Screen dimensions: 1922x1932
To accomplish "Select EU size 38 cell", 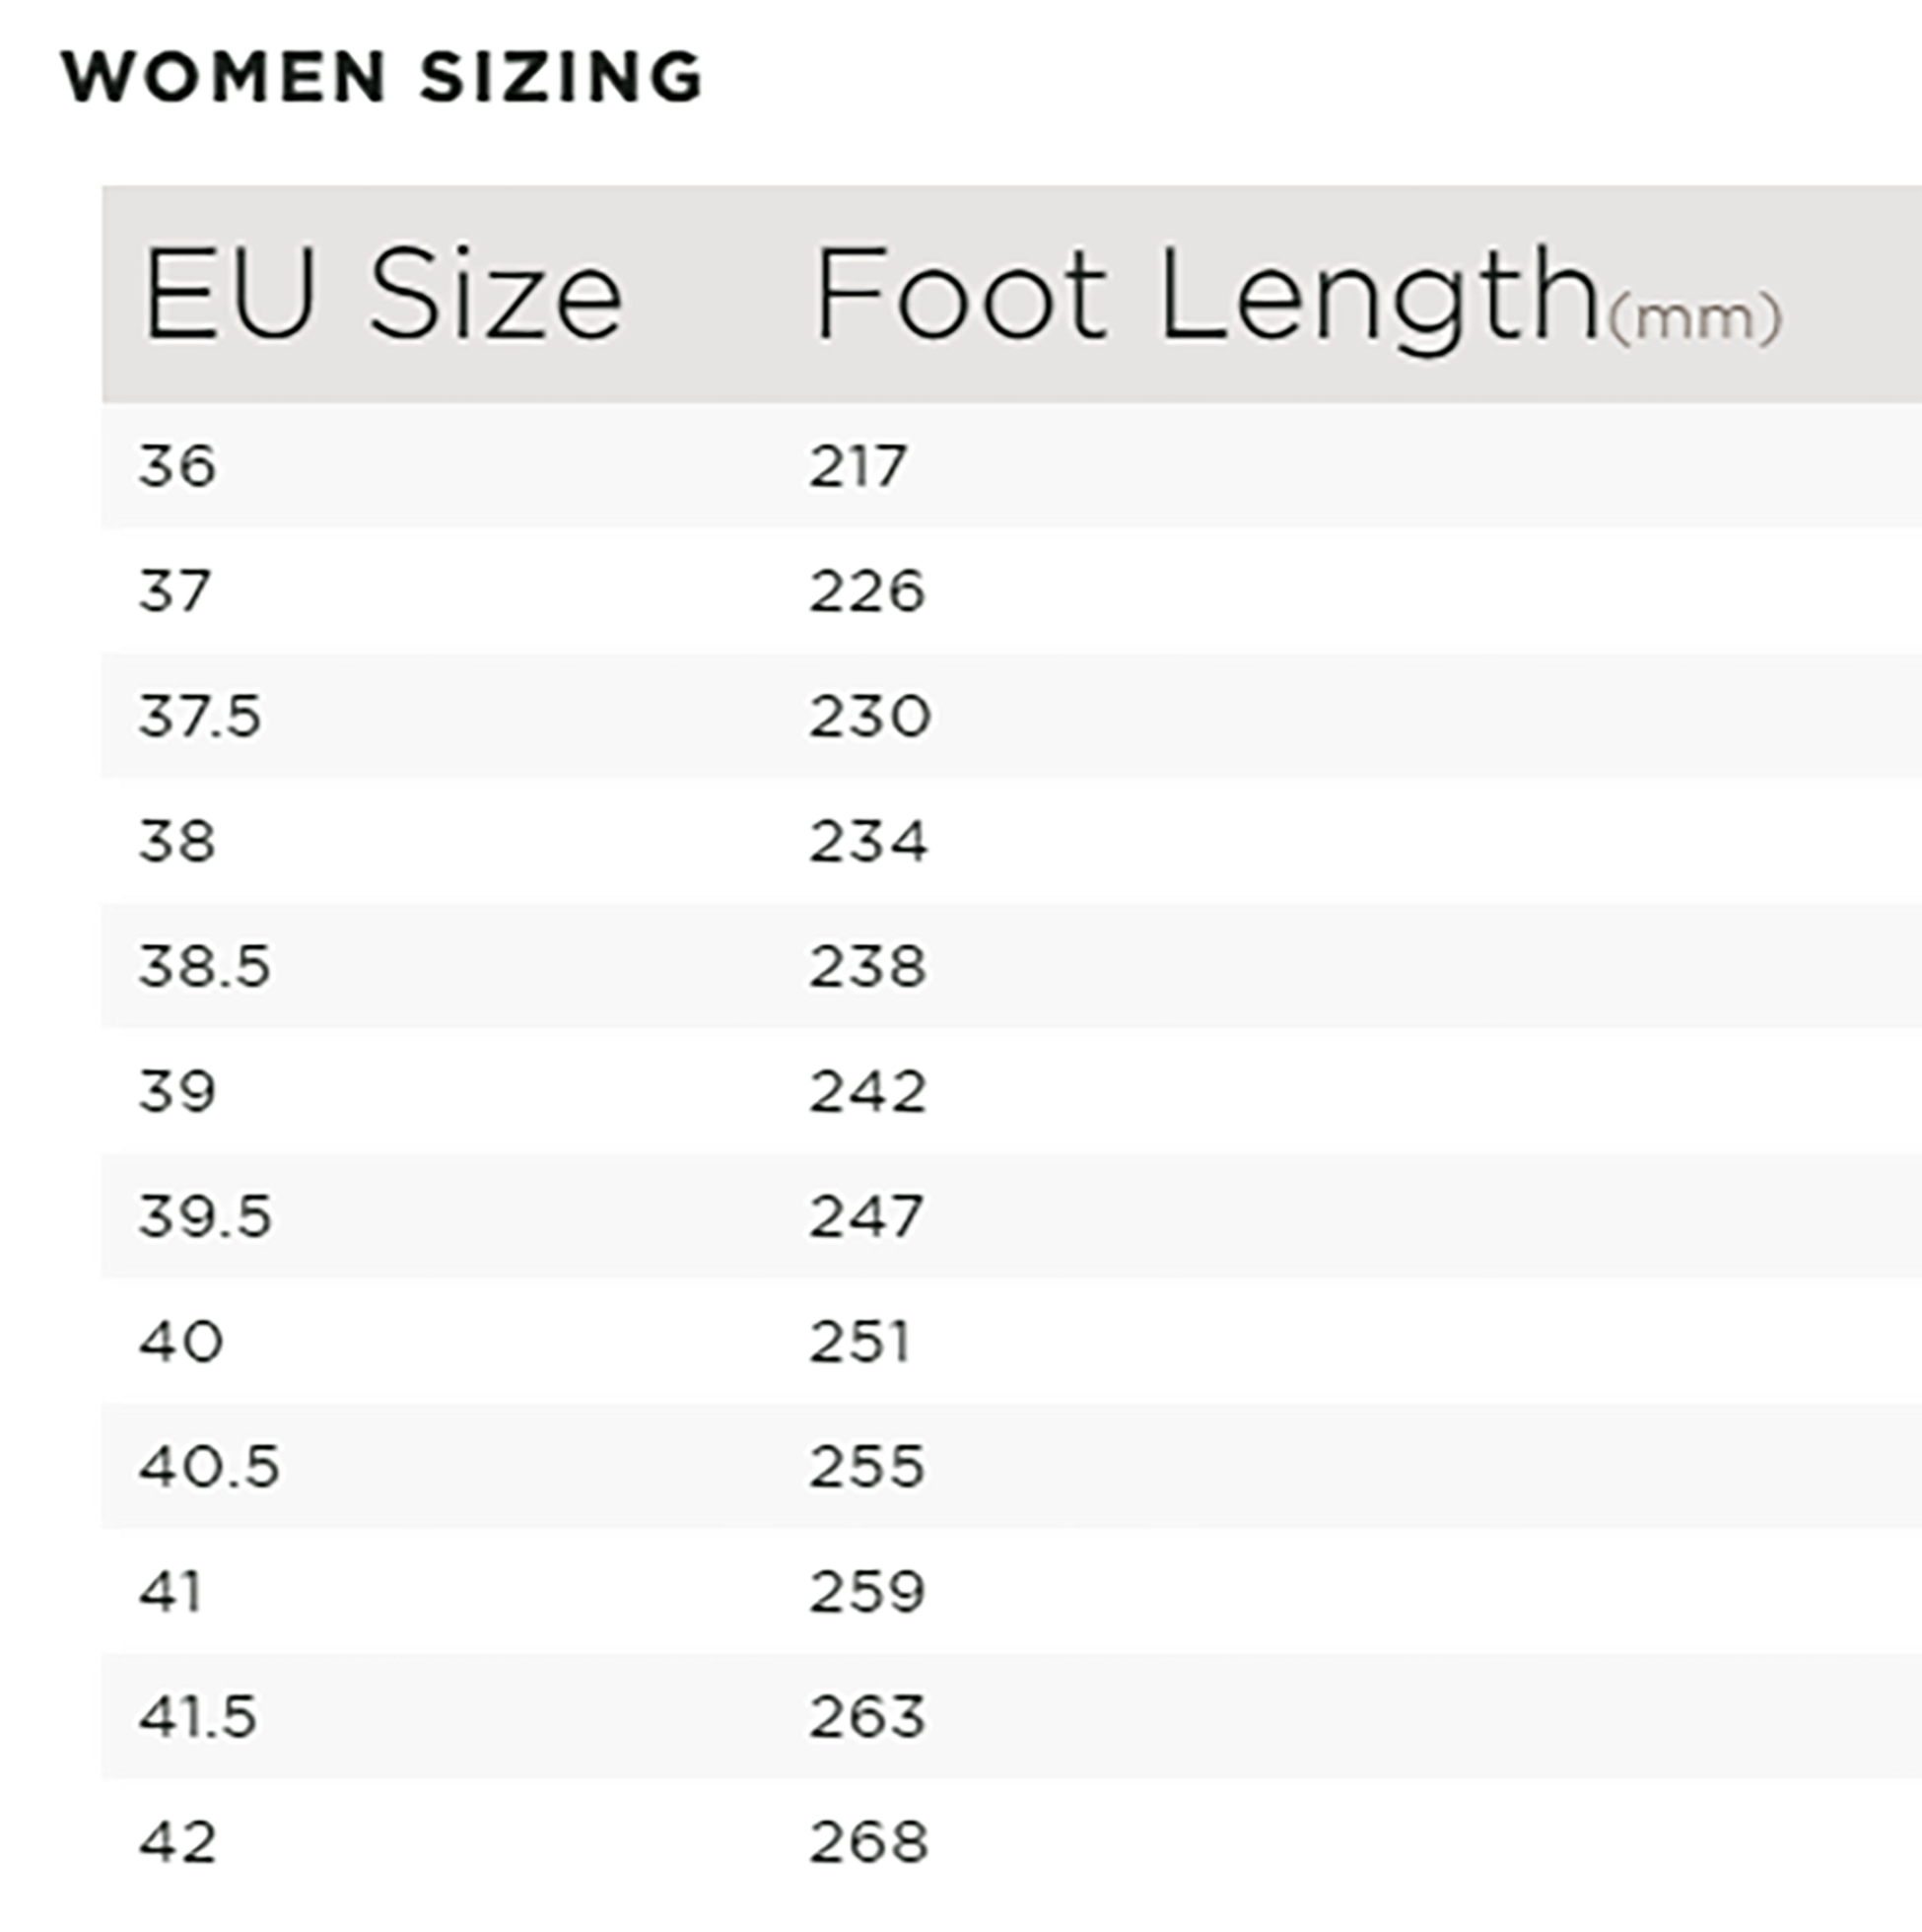I will coord(177,841).
